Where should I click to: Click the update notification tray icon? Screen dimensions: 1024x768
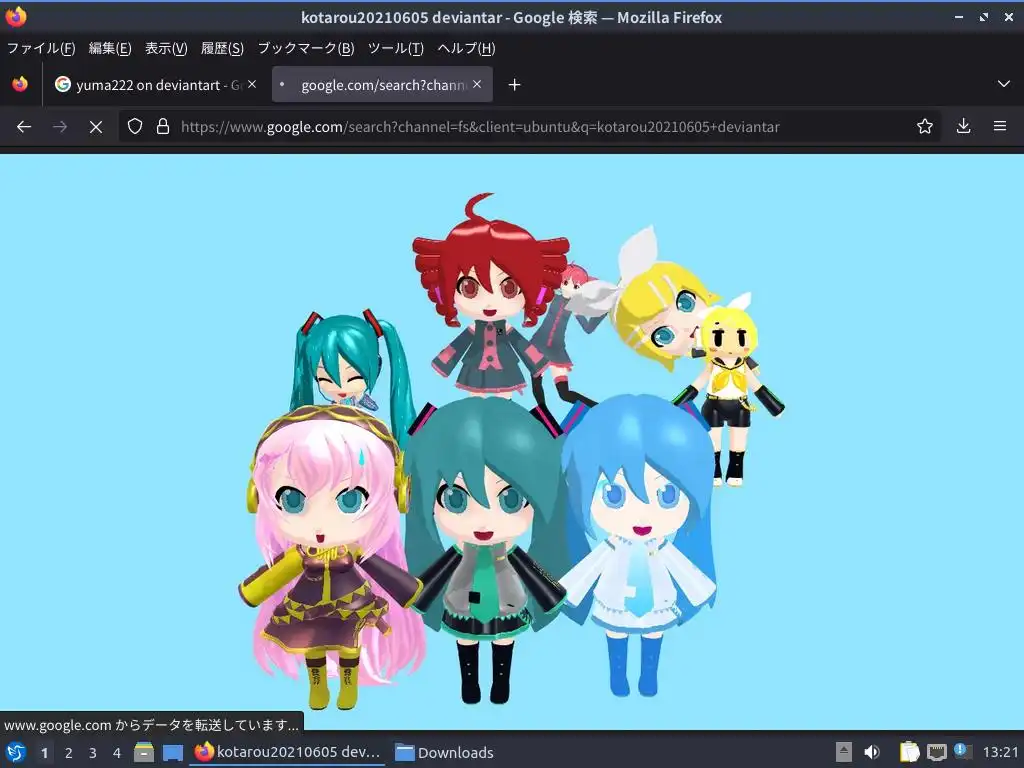coord(963,751)
